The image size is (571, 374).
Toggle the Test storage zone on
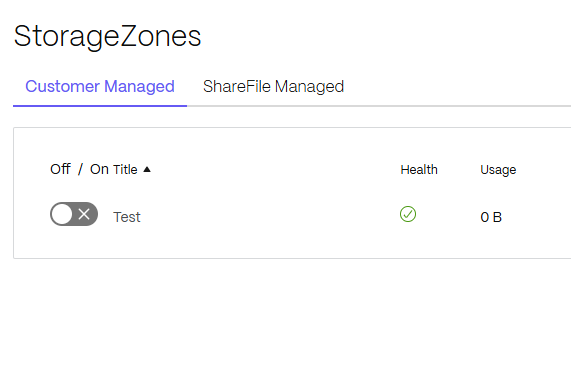tap(74, 214)
